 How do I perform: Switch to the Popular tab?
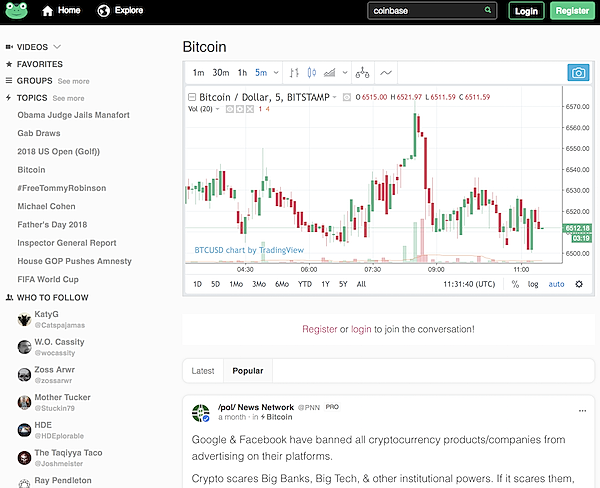[248, 371]
